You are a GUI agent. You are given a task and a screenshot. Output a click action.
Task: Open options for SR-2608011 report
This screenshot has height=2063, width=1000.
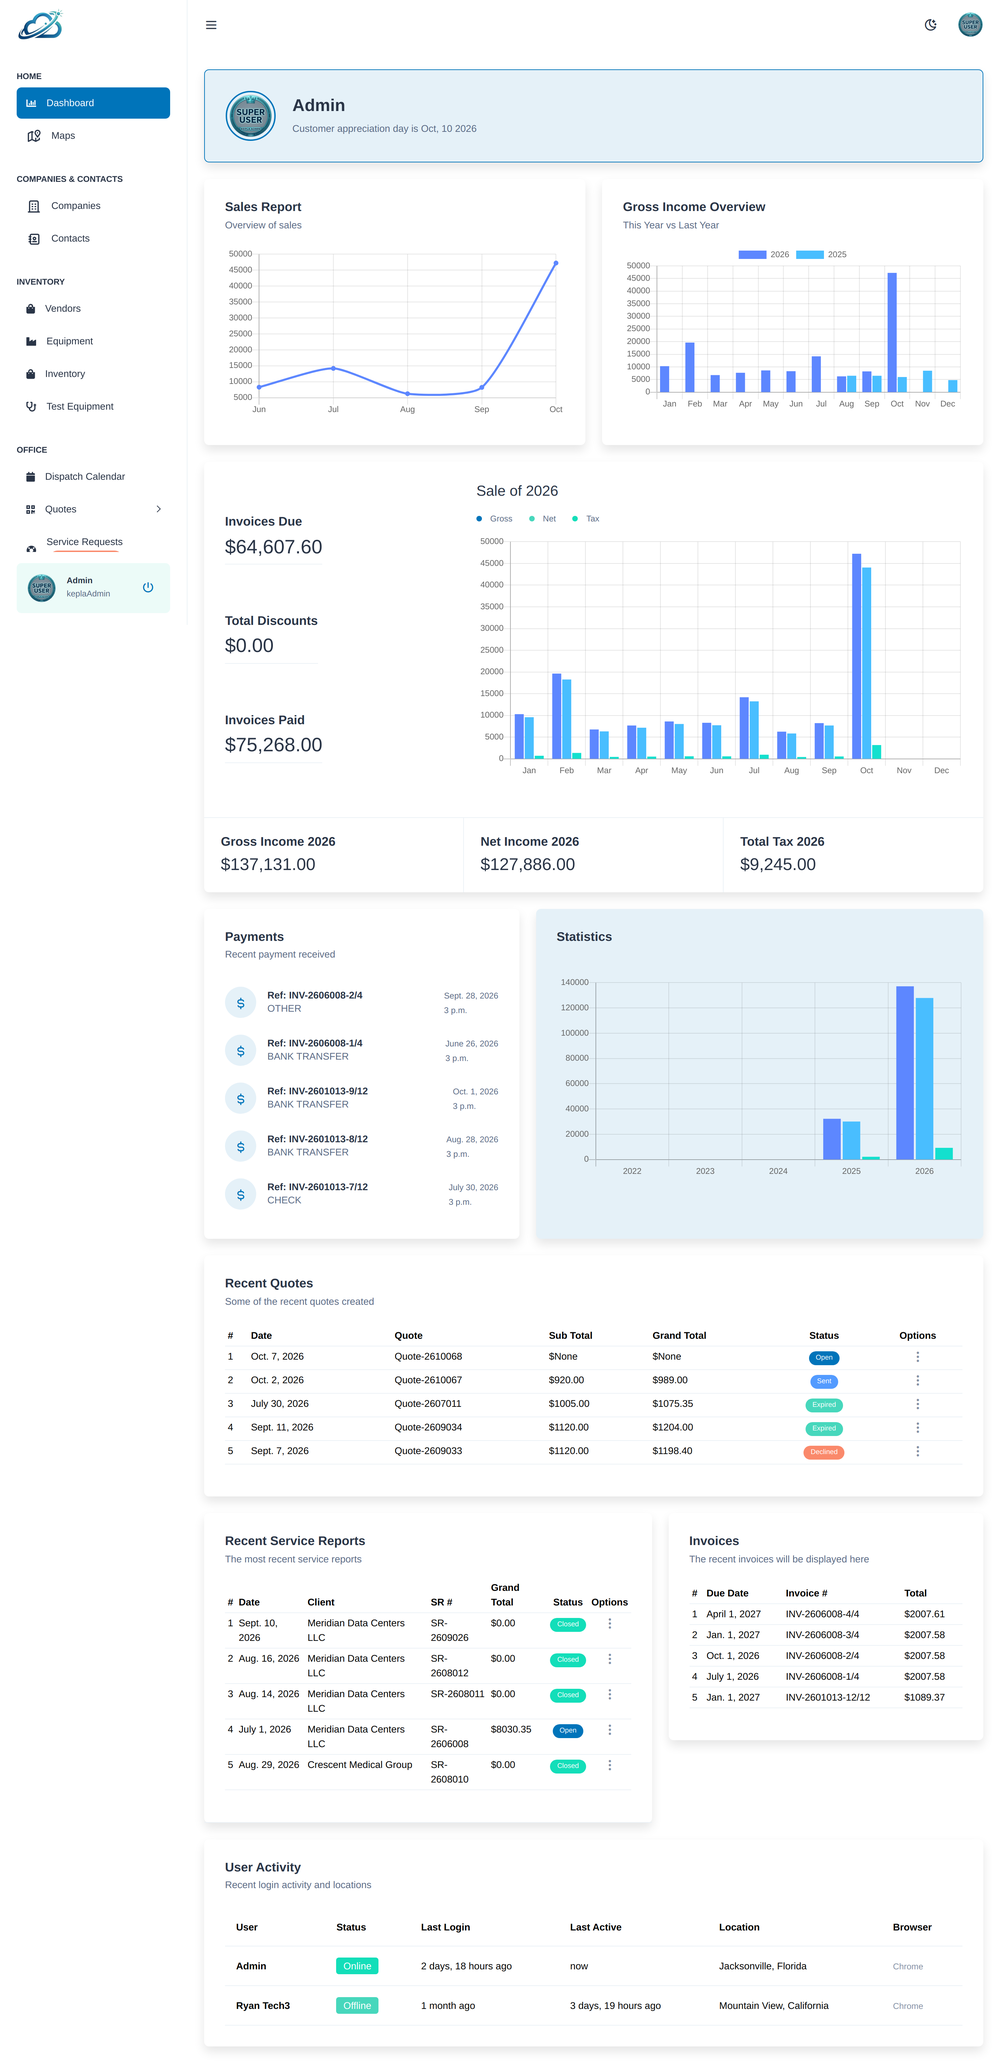(x=610, y=1695)
